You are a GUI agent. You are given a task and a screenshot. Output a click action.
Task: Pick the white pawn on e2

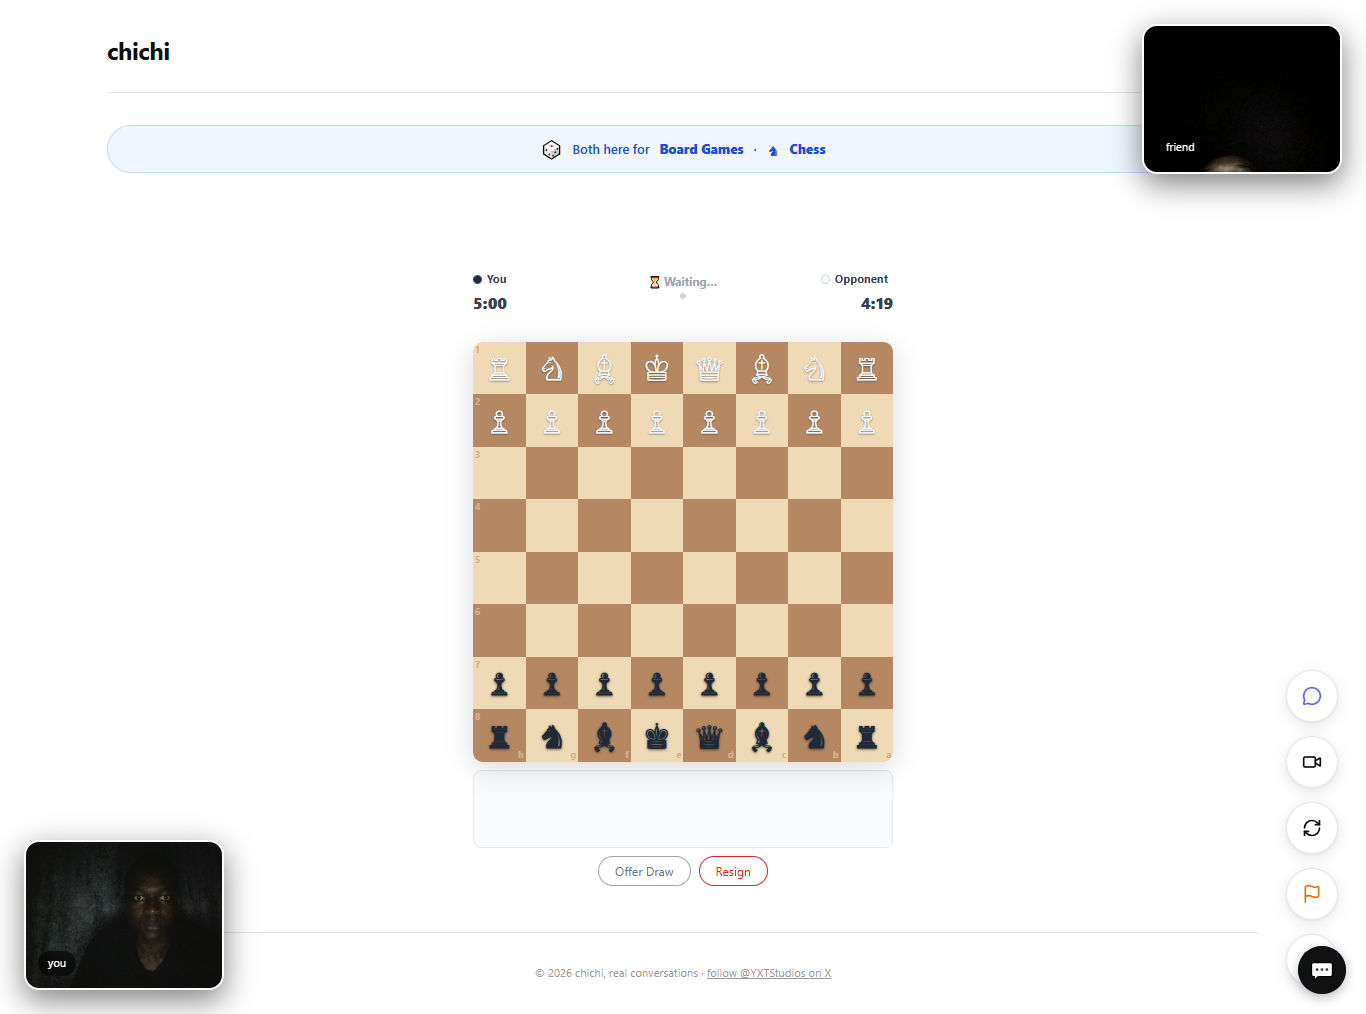tap(657, 422)
